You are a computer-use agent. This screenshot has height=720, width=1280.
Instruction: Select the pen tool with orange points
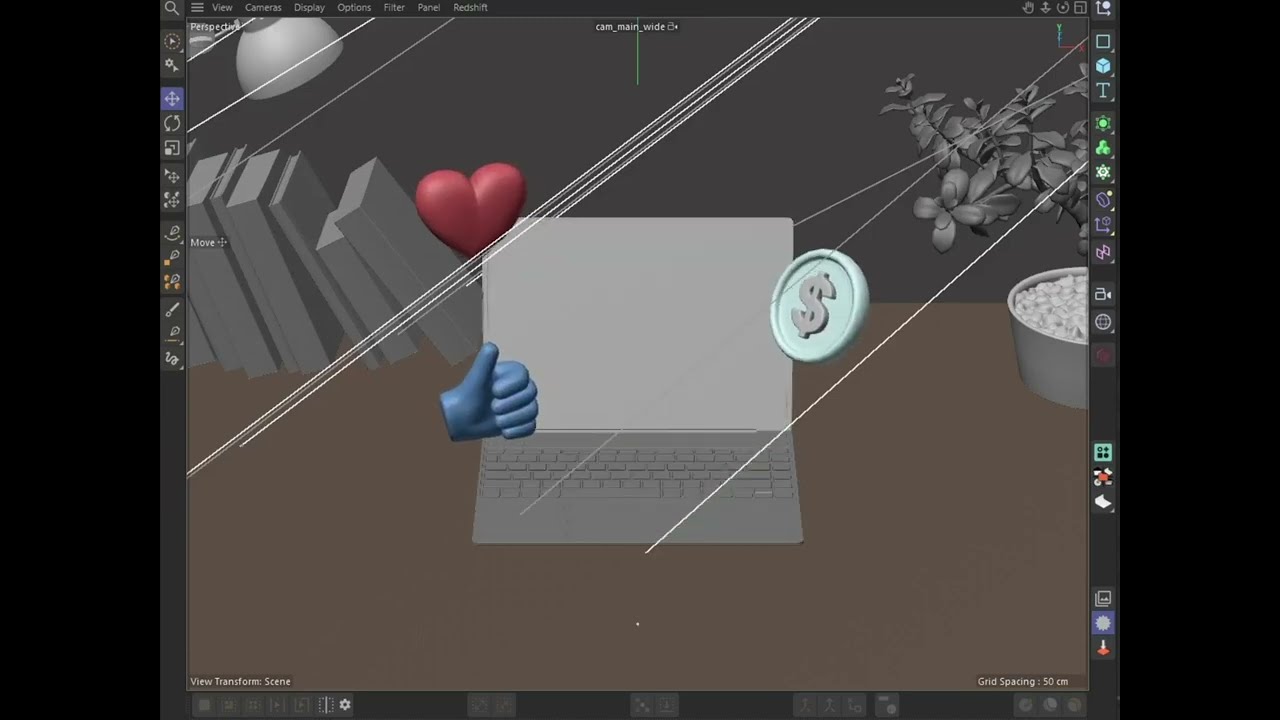pyautogui.click(x=172, y=281)
